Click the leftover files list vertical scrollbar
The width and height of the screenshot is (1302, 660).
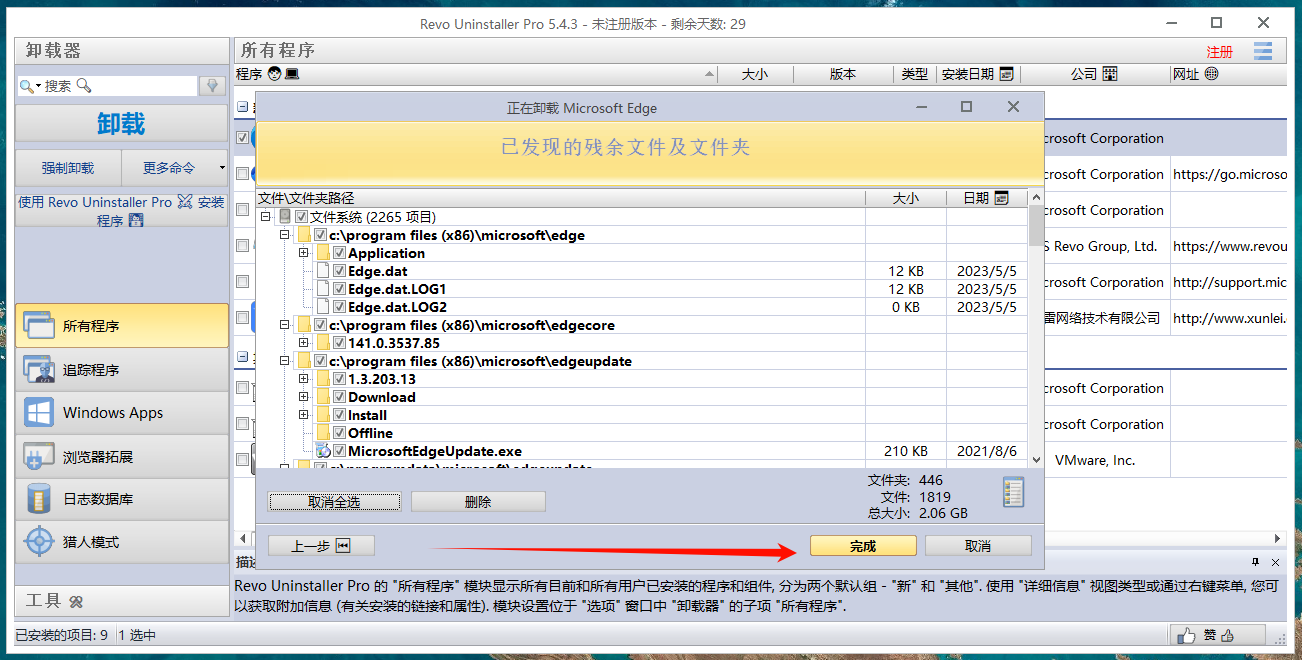point(1036,330)
